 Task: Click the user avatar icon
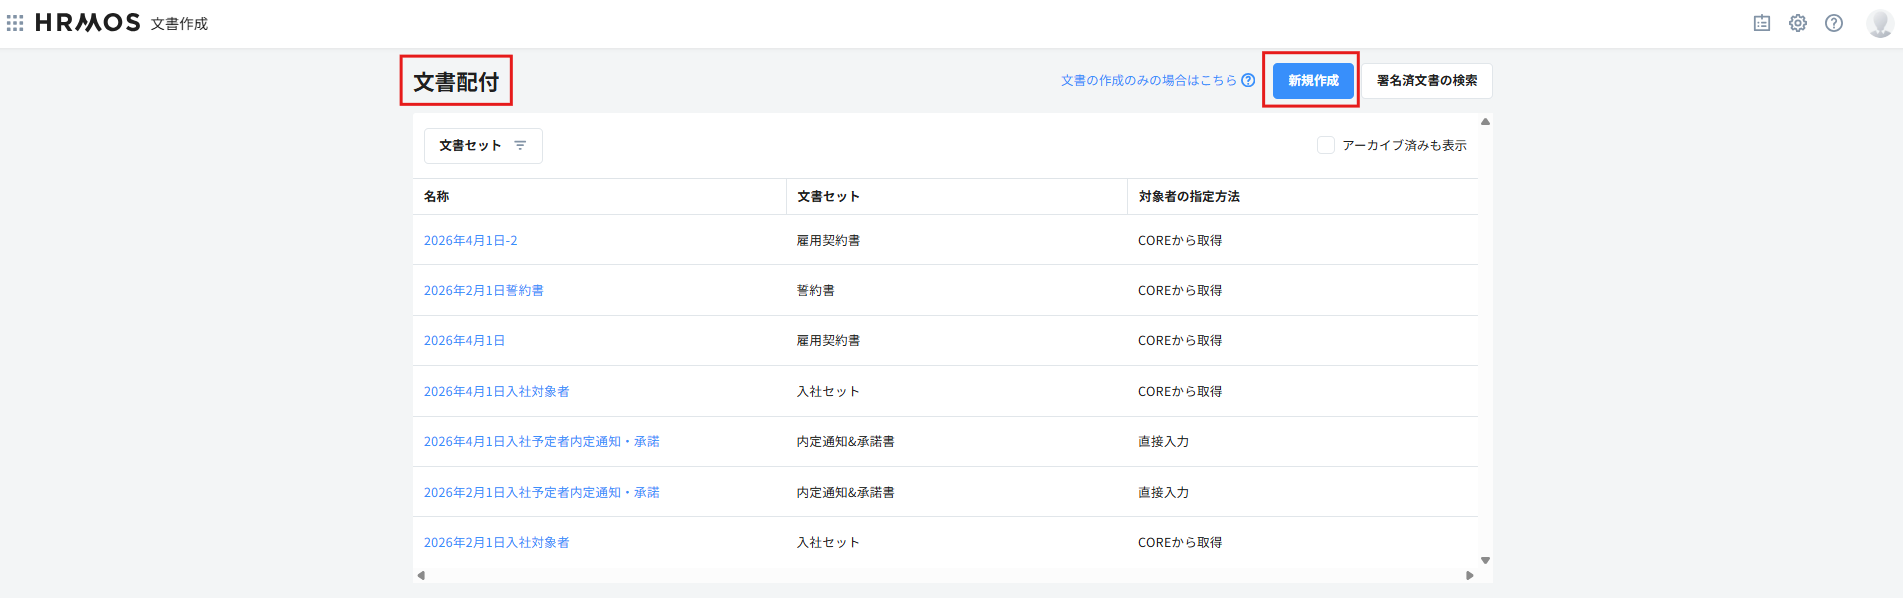click(x=1879, y=23)
